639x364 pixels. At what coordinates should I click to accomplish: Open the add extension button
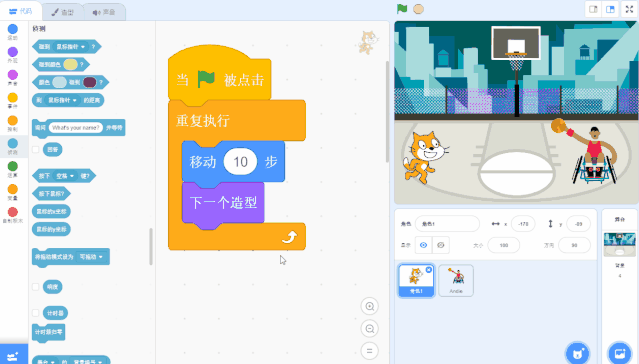click(13, 355)
